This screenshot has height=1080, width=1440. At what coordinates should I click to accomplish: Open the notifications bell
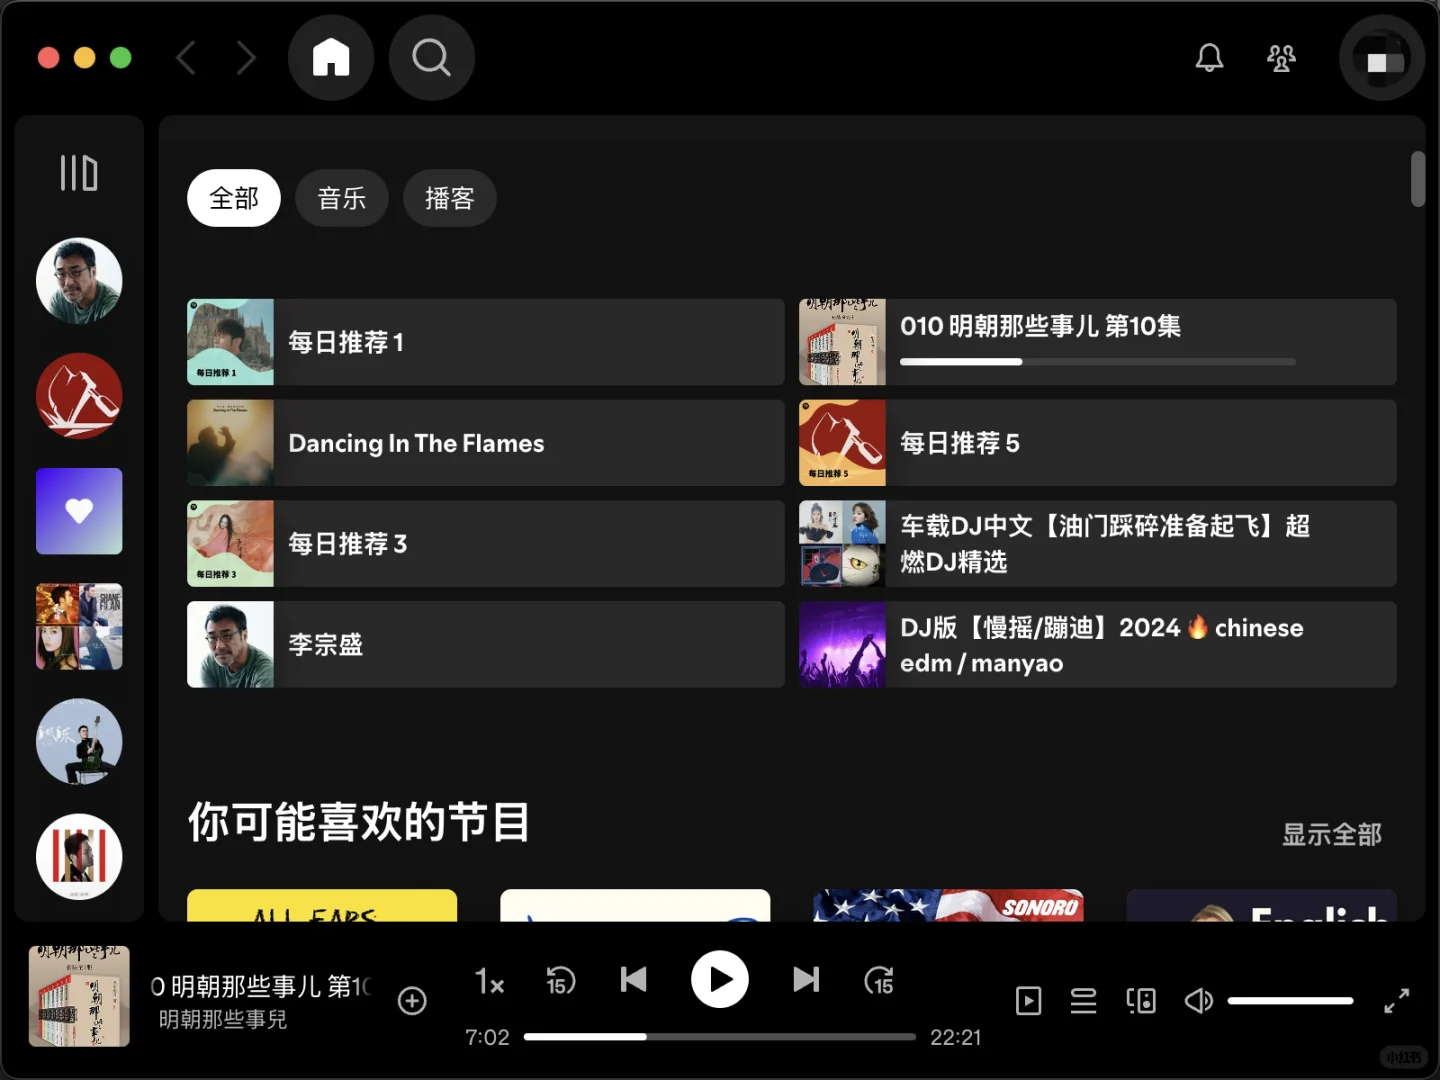point(1209,57)
